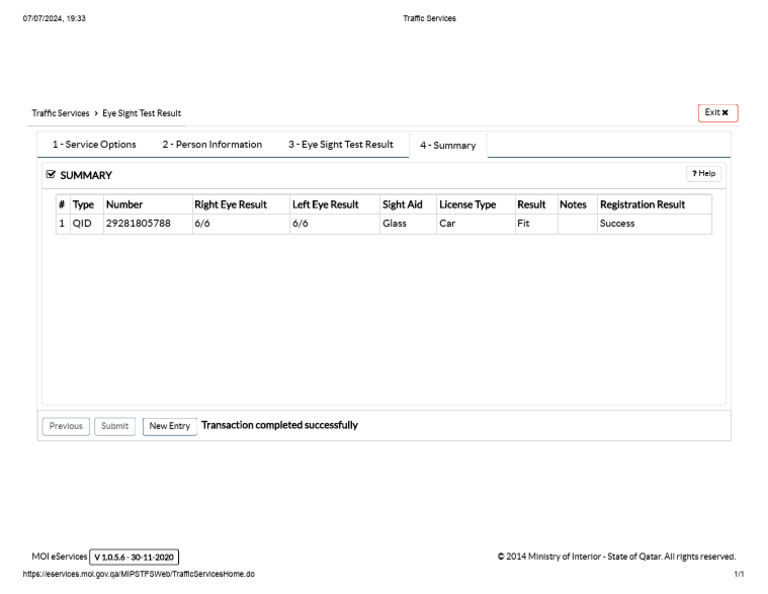The height and width of the screenshot is (594, 768).
Task: Toggle the SUMMARY checkbox icon
Action: click(x=51, y=175)
